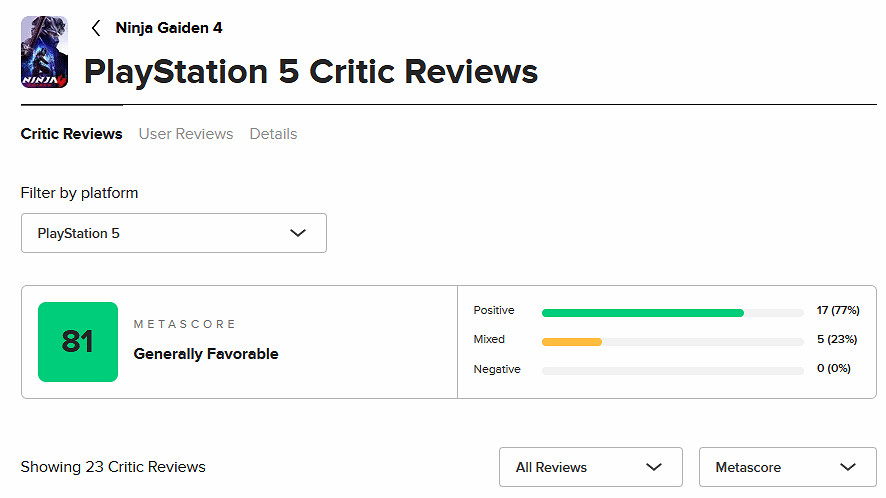Switch to the User Reviews tab
This screenshot has width=886, height=498.
(x=186, y=134)
